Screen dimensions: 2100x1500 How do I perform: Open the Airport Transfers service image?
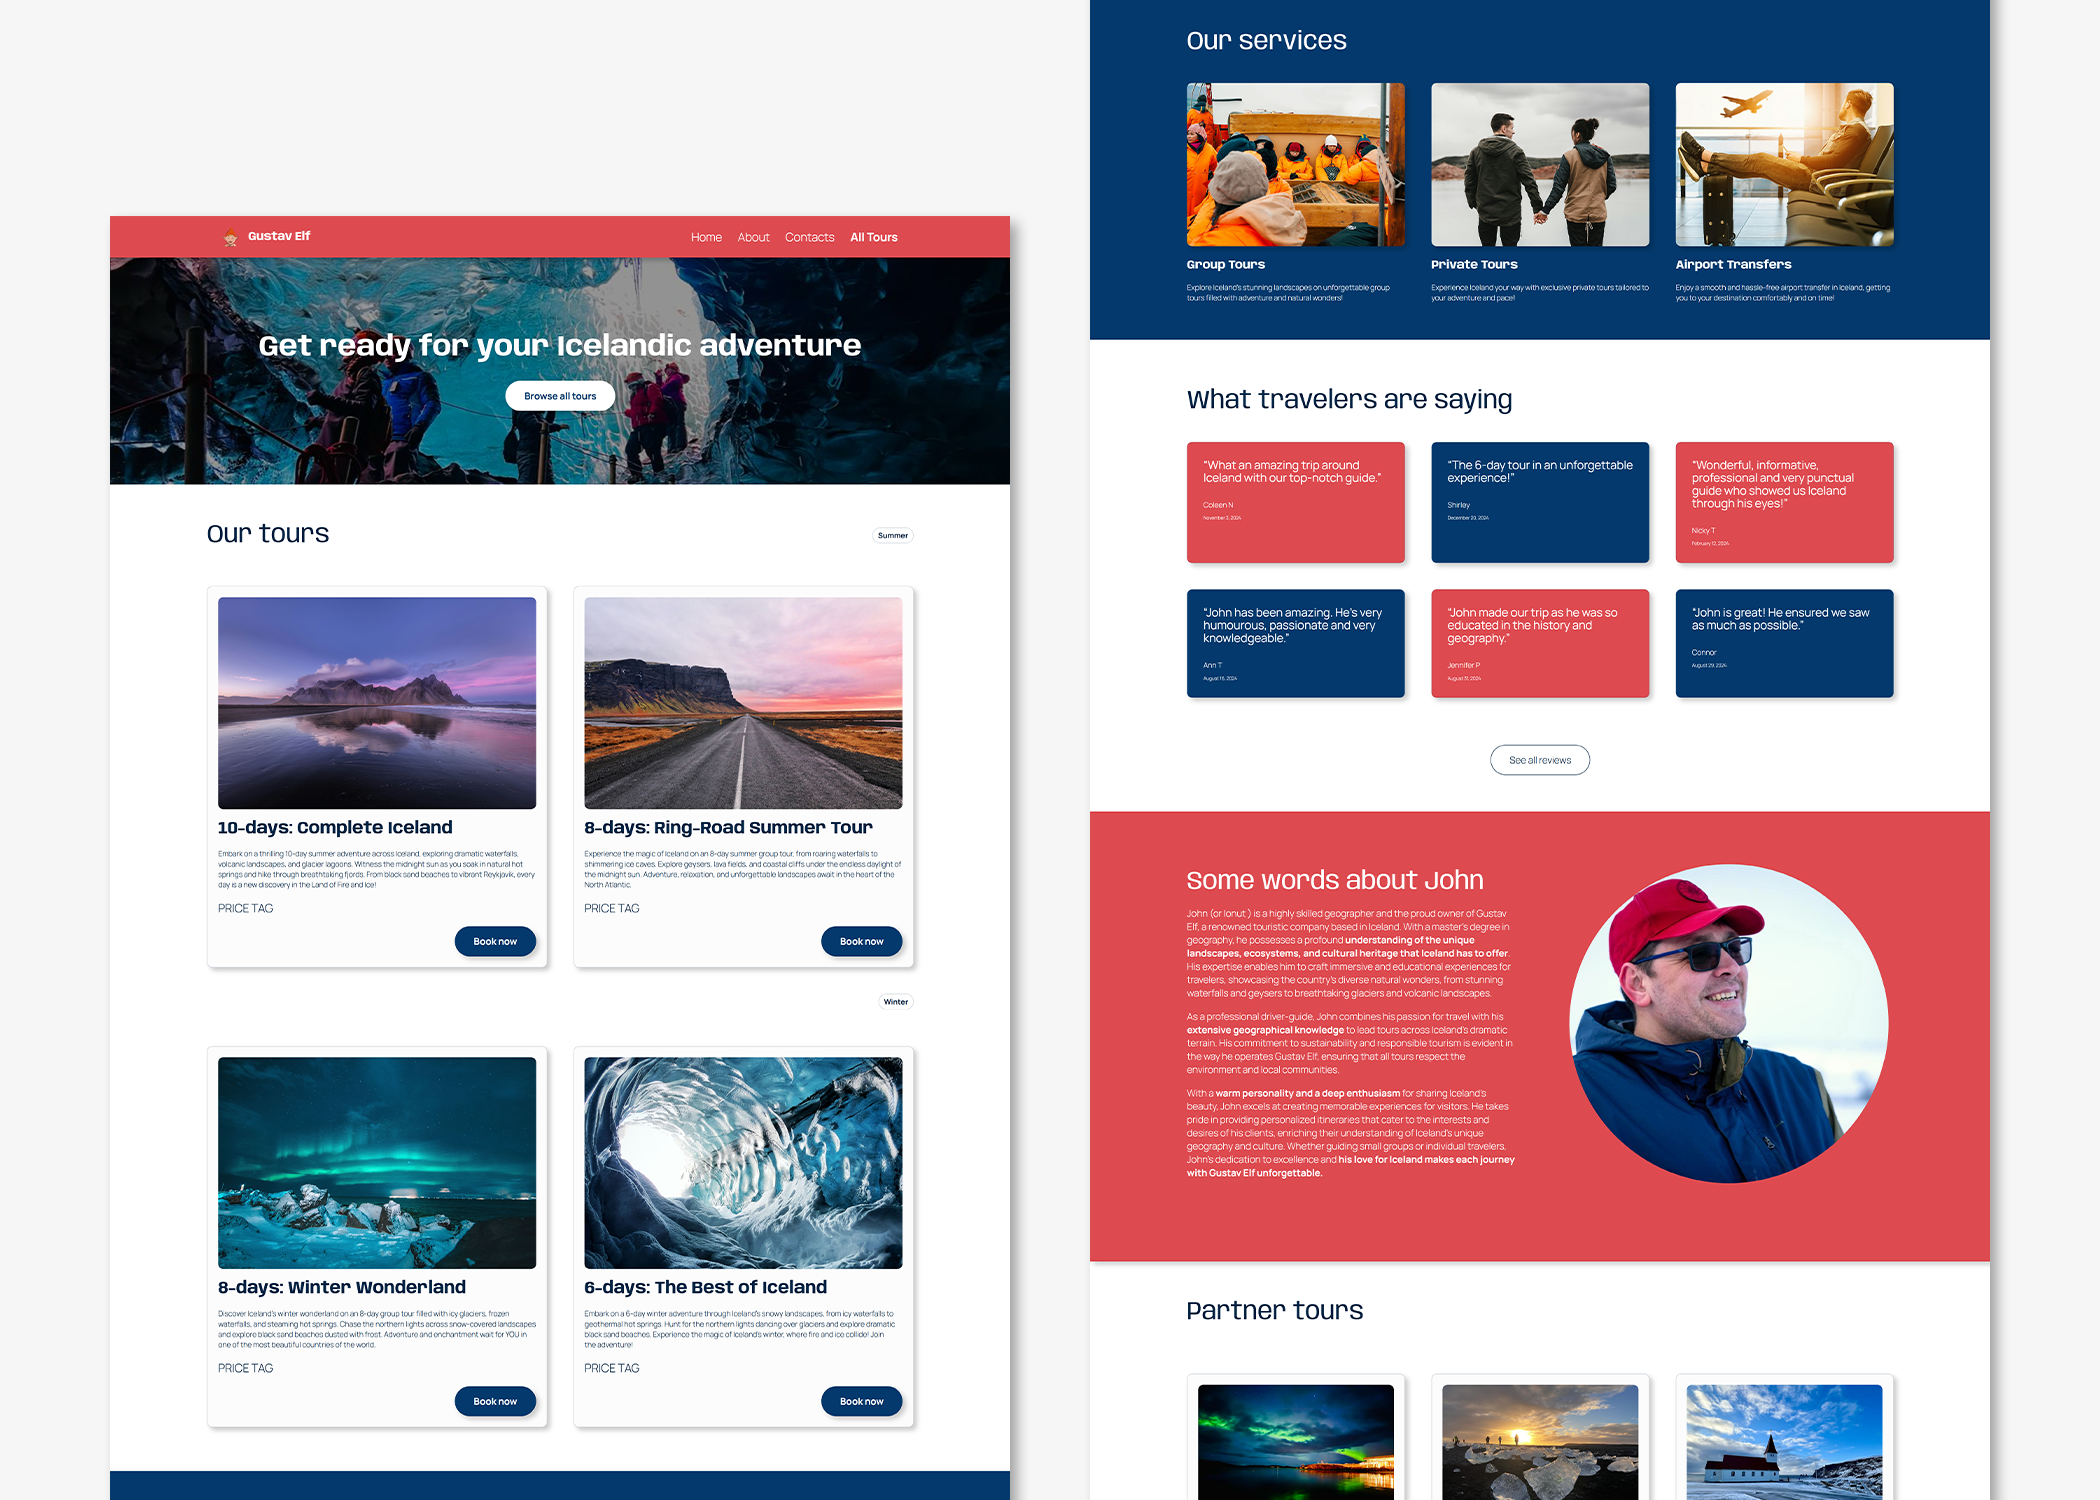click(x=1783, y=164)
